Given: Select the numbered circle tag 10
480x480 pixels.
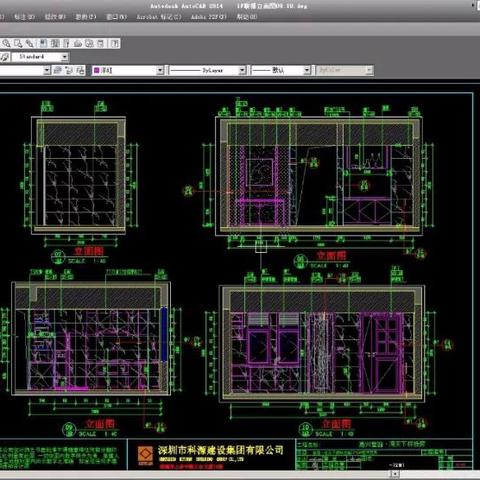Looking at the screenshot, I should [305, 430].
